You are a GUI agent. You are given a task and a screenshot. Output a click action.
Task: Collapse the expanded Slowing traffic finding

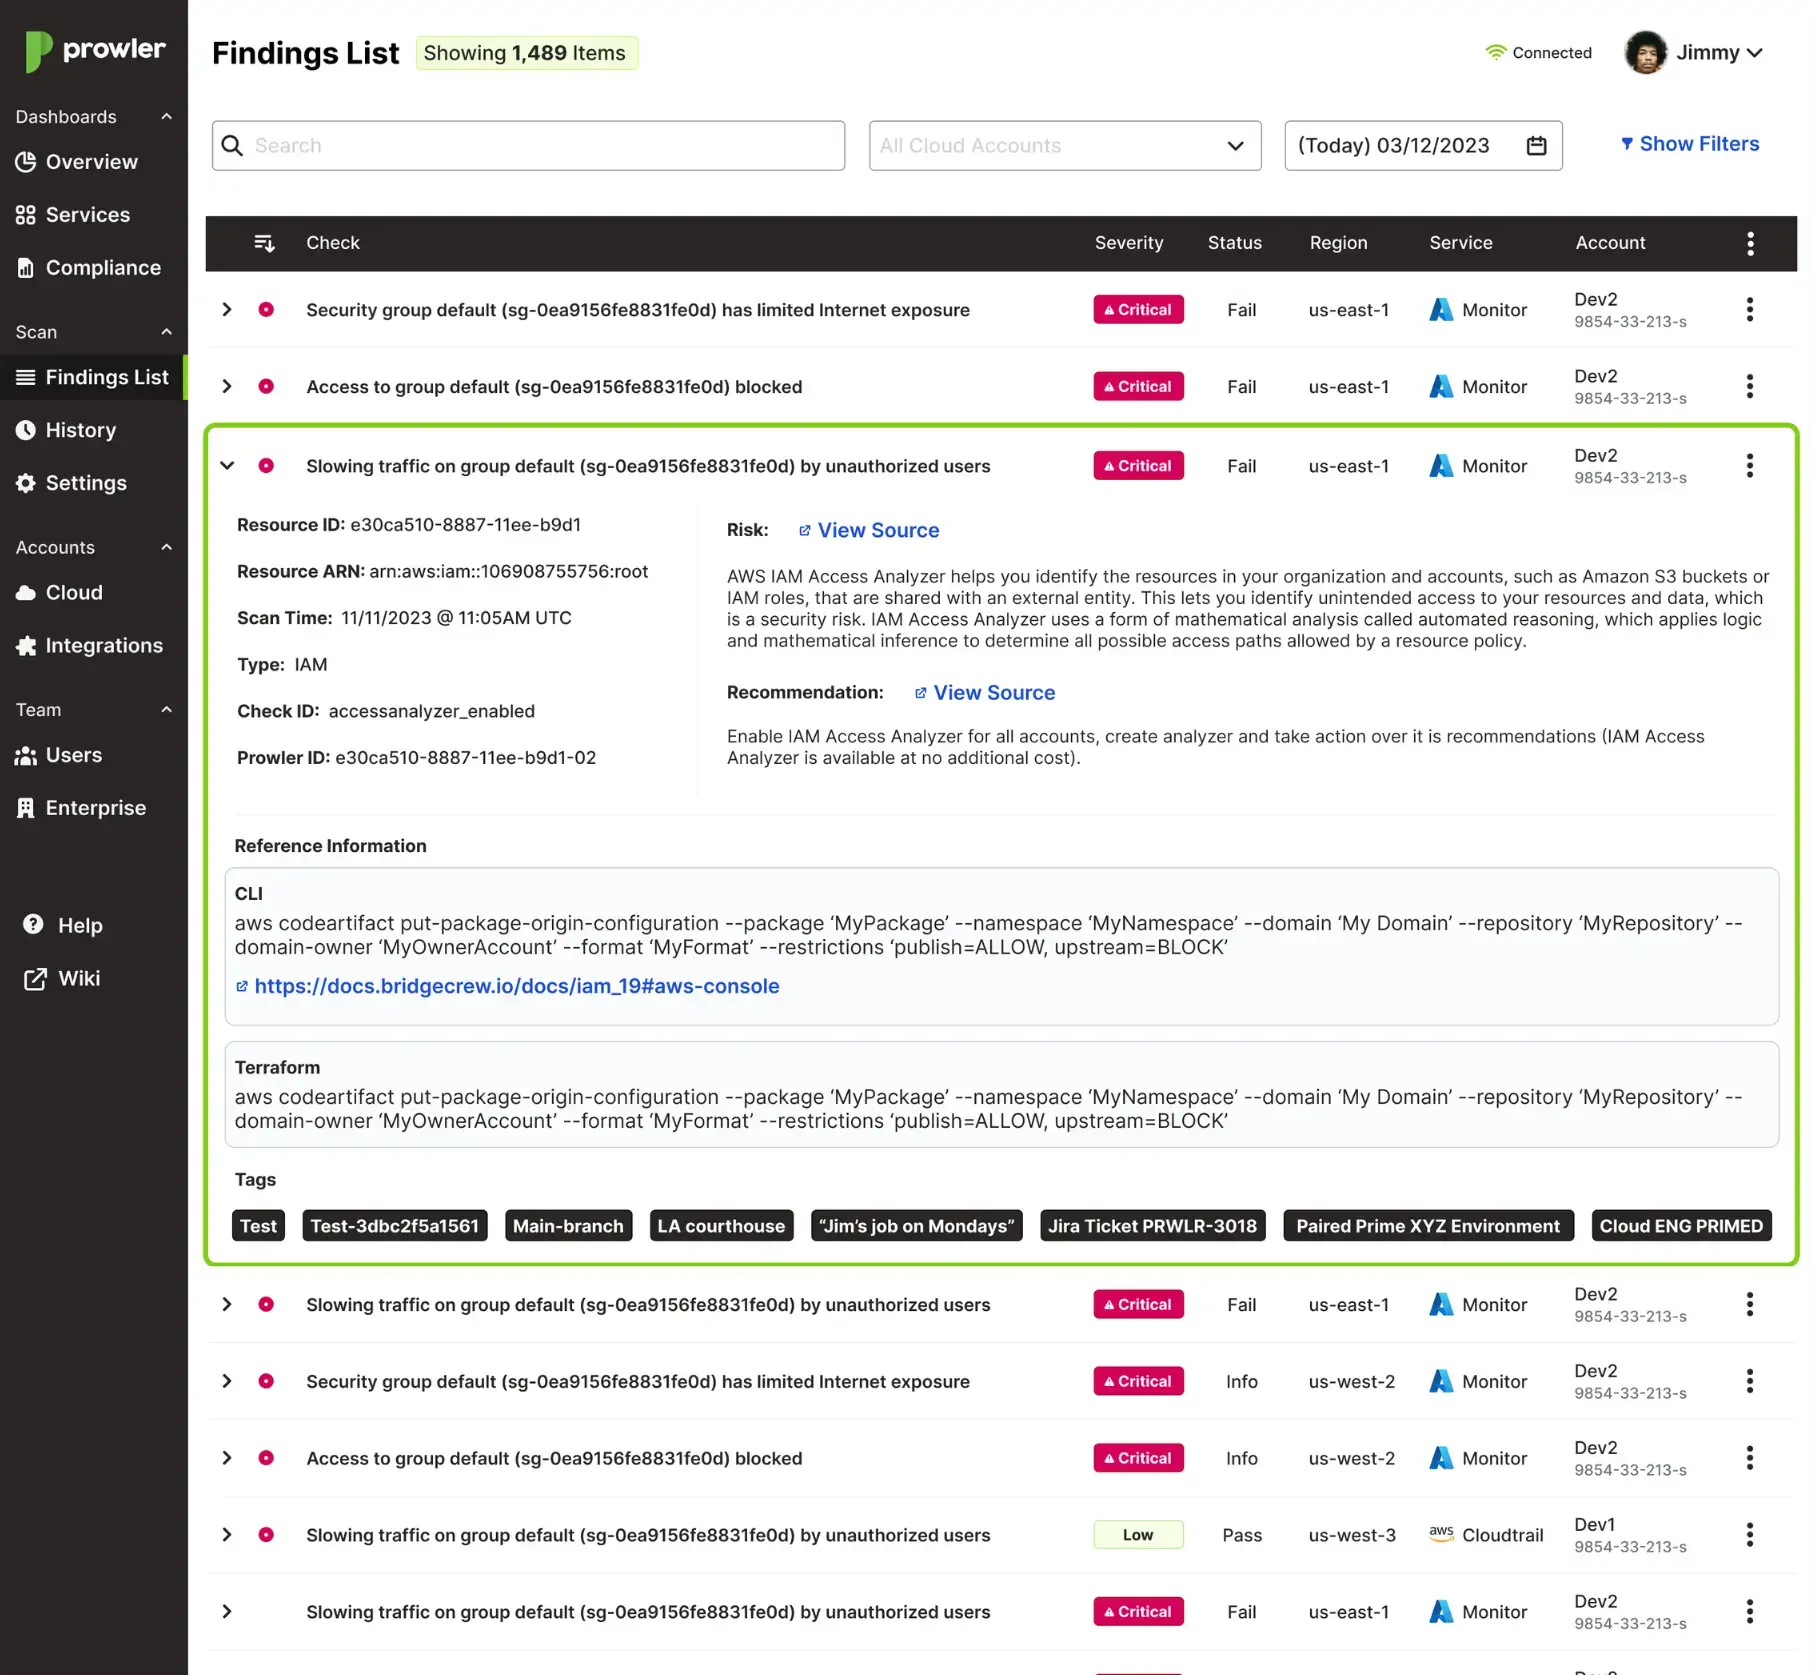click(x=227, y=466)
